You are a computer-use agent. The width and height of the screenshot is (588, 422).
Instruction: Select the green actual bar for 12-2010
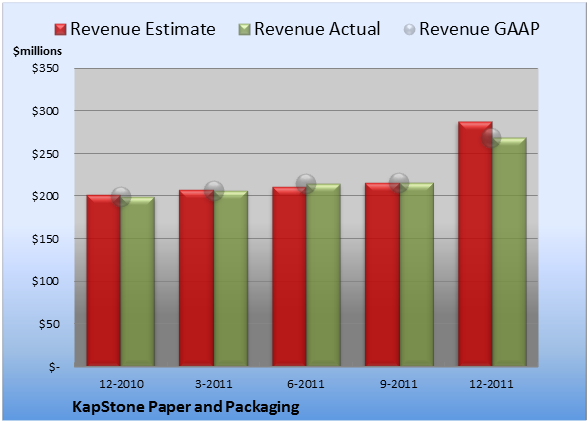pyautogui.click(x=138, y=282)
